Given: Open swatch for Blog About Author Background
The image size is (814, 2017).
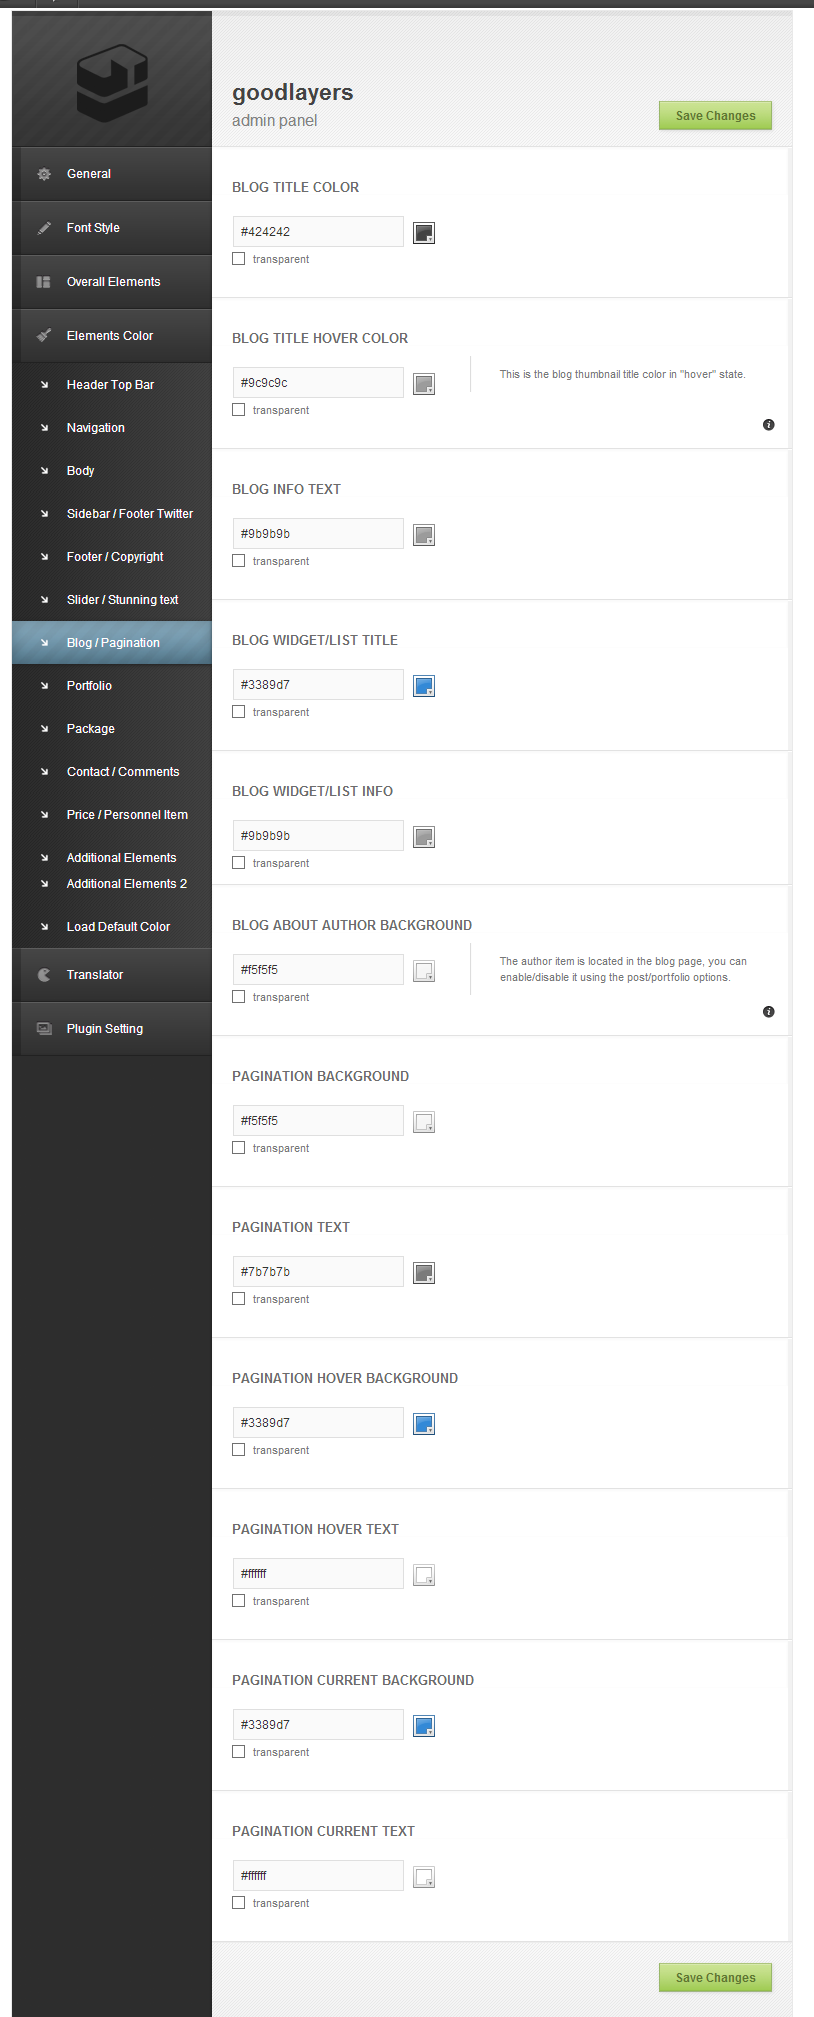Looking at the screenshot, I should click(x=424, y=971).
